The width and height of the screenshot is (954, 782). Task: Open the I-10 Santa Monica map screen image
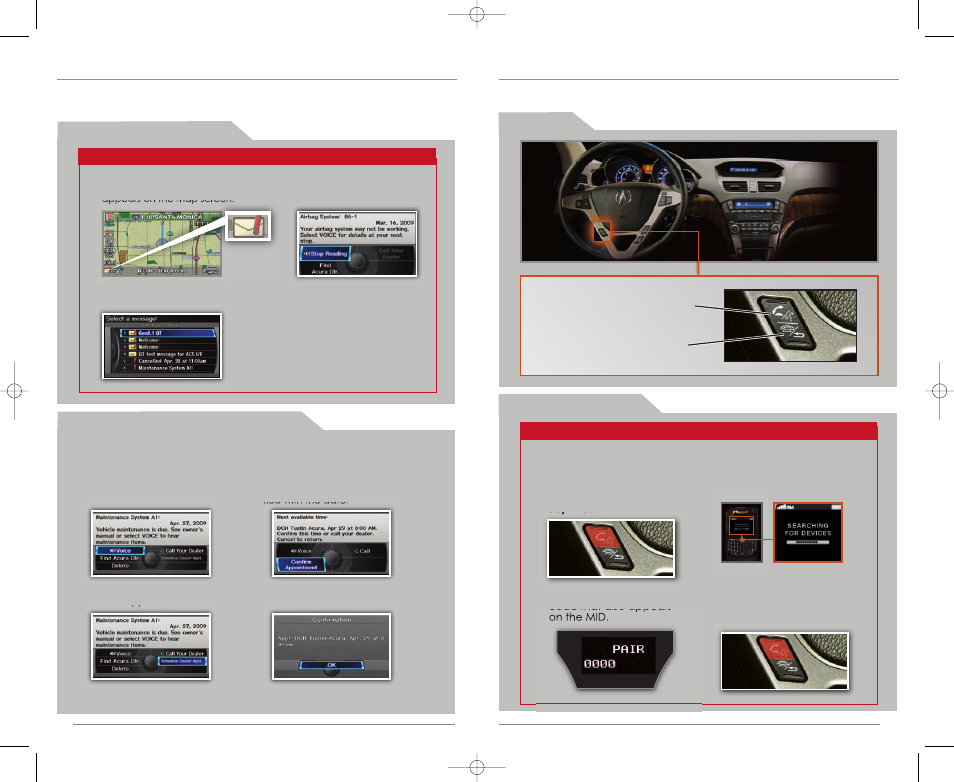click(162, 244)
